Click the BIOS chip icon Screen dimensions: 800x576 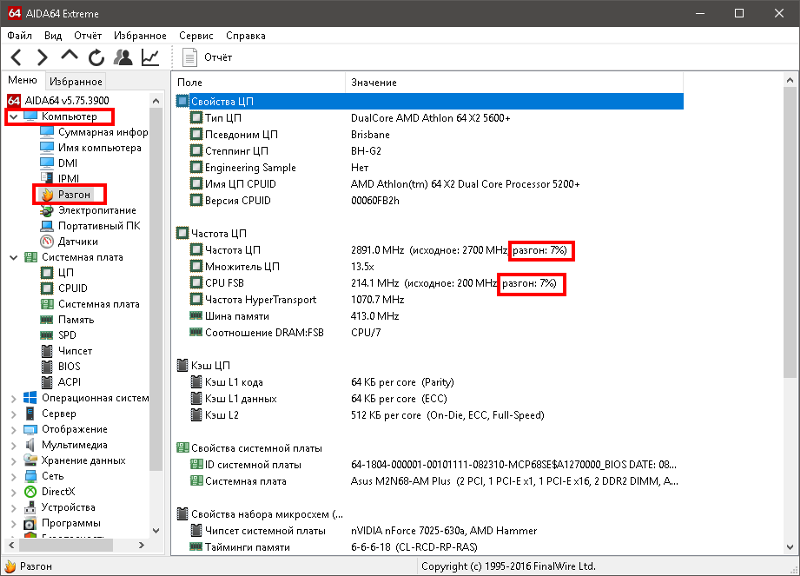pos(47,367)
